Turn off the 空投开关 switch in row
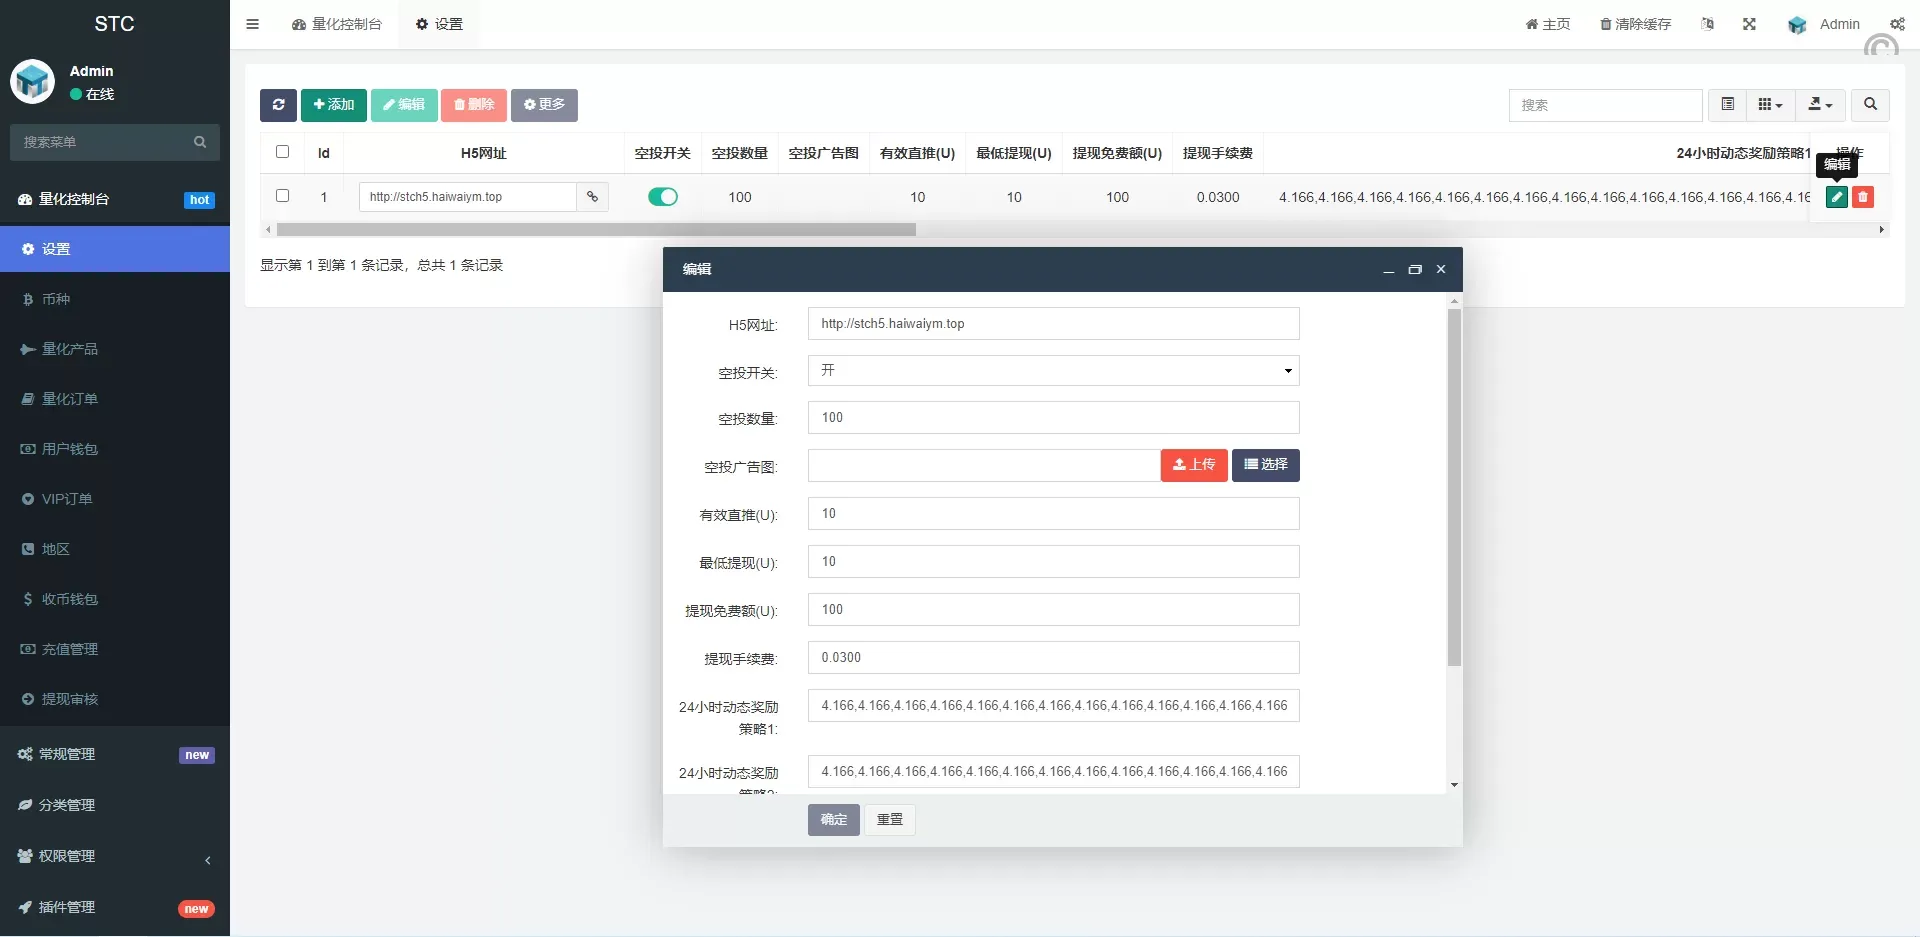This screenshot has height=937, width=1920. click(x=662, y=197)
